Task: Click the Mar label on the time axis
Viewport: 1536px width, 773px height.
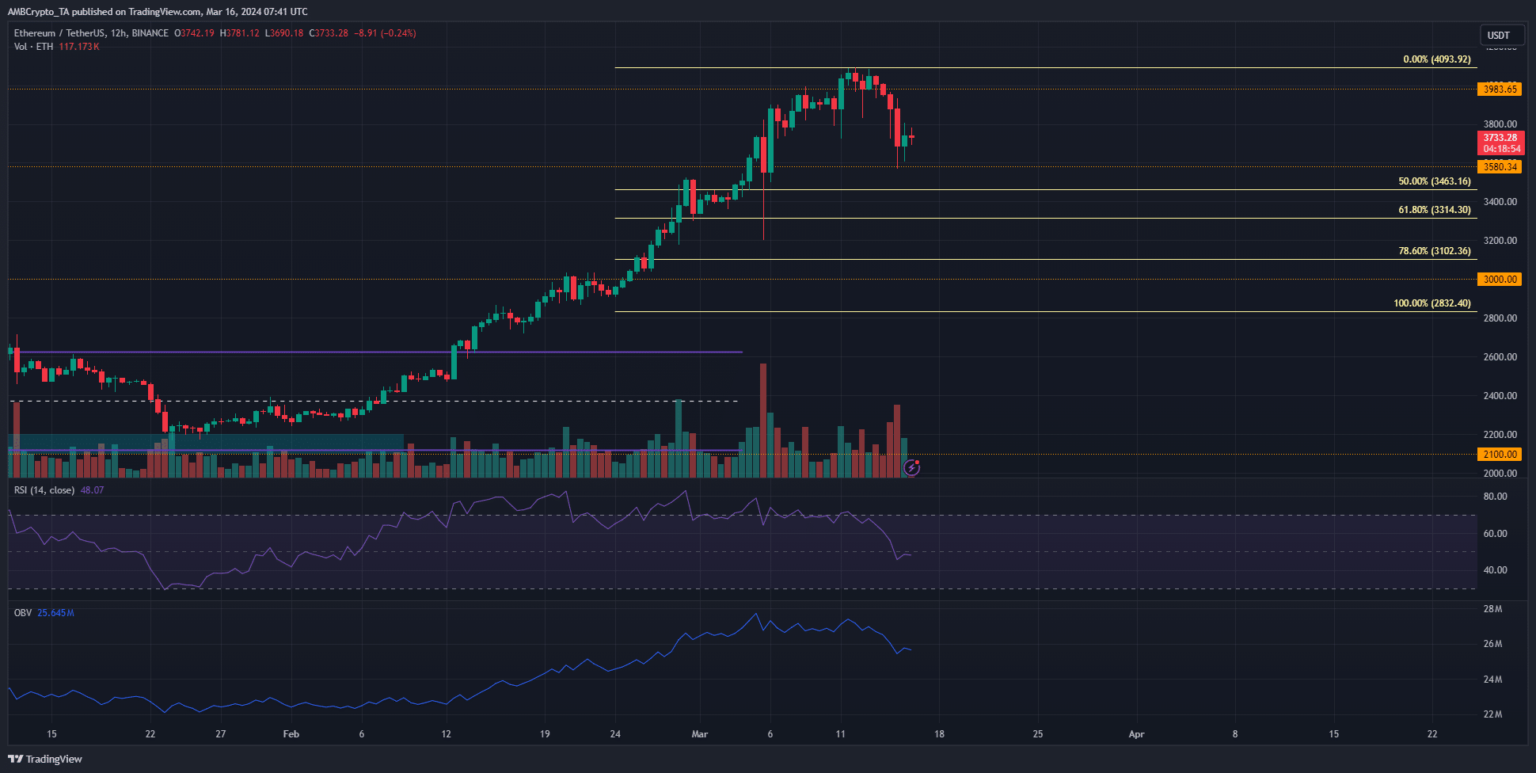Action: tap(696, 734)
